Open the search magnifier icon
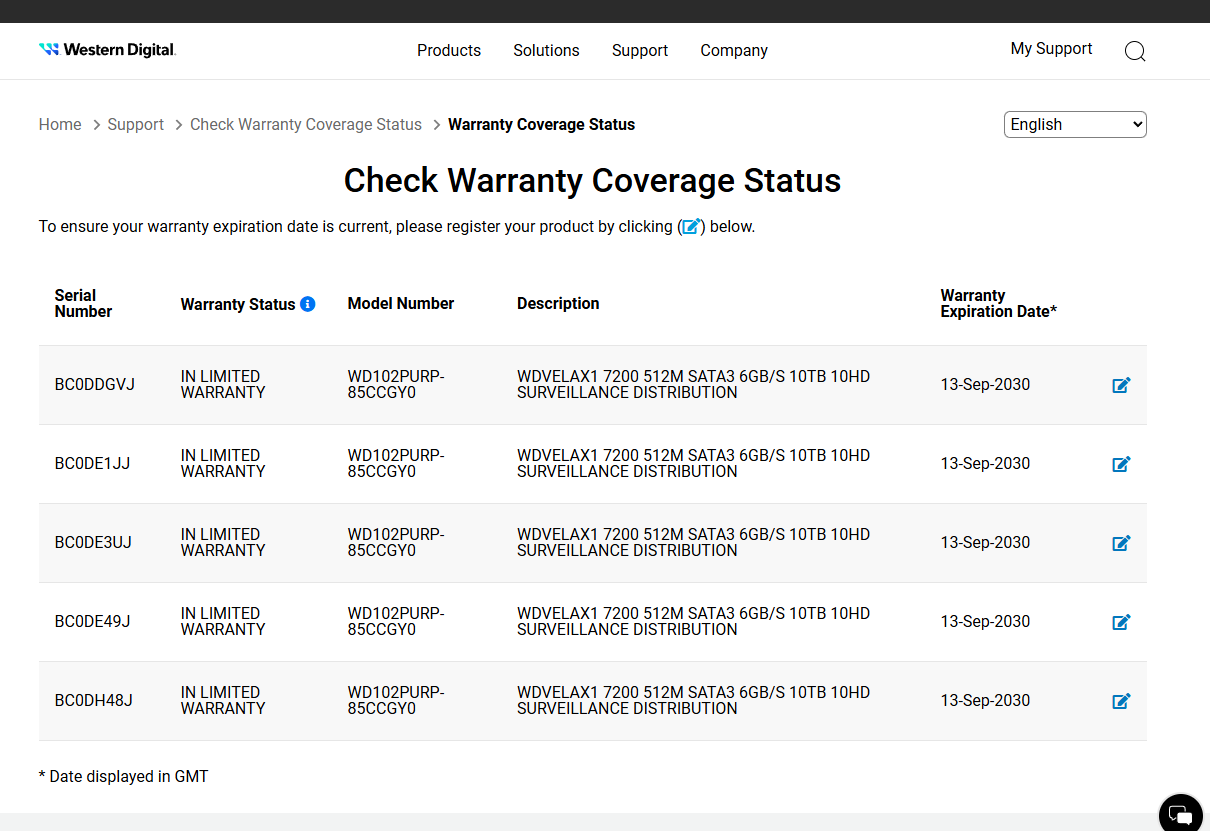Viewport: 1210px width, 831px height. (x=1135, y=51)
